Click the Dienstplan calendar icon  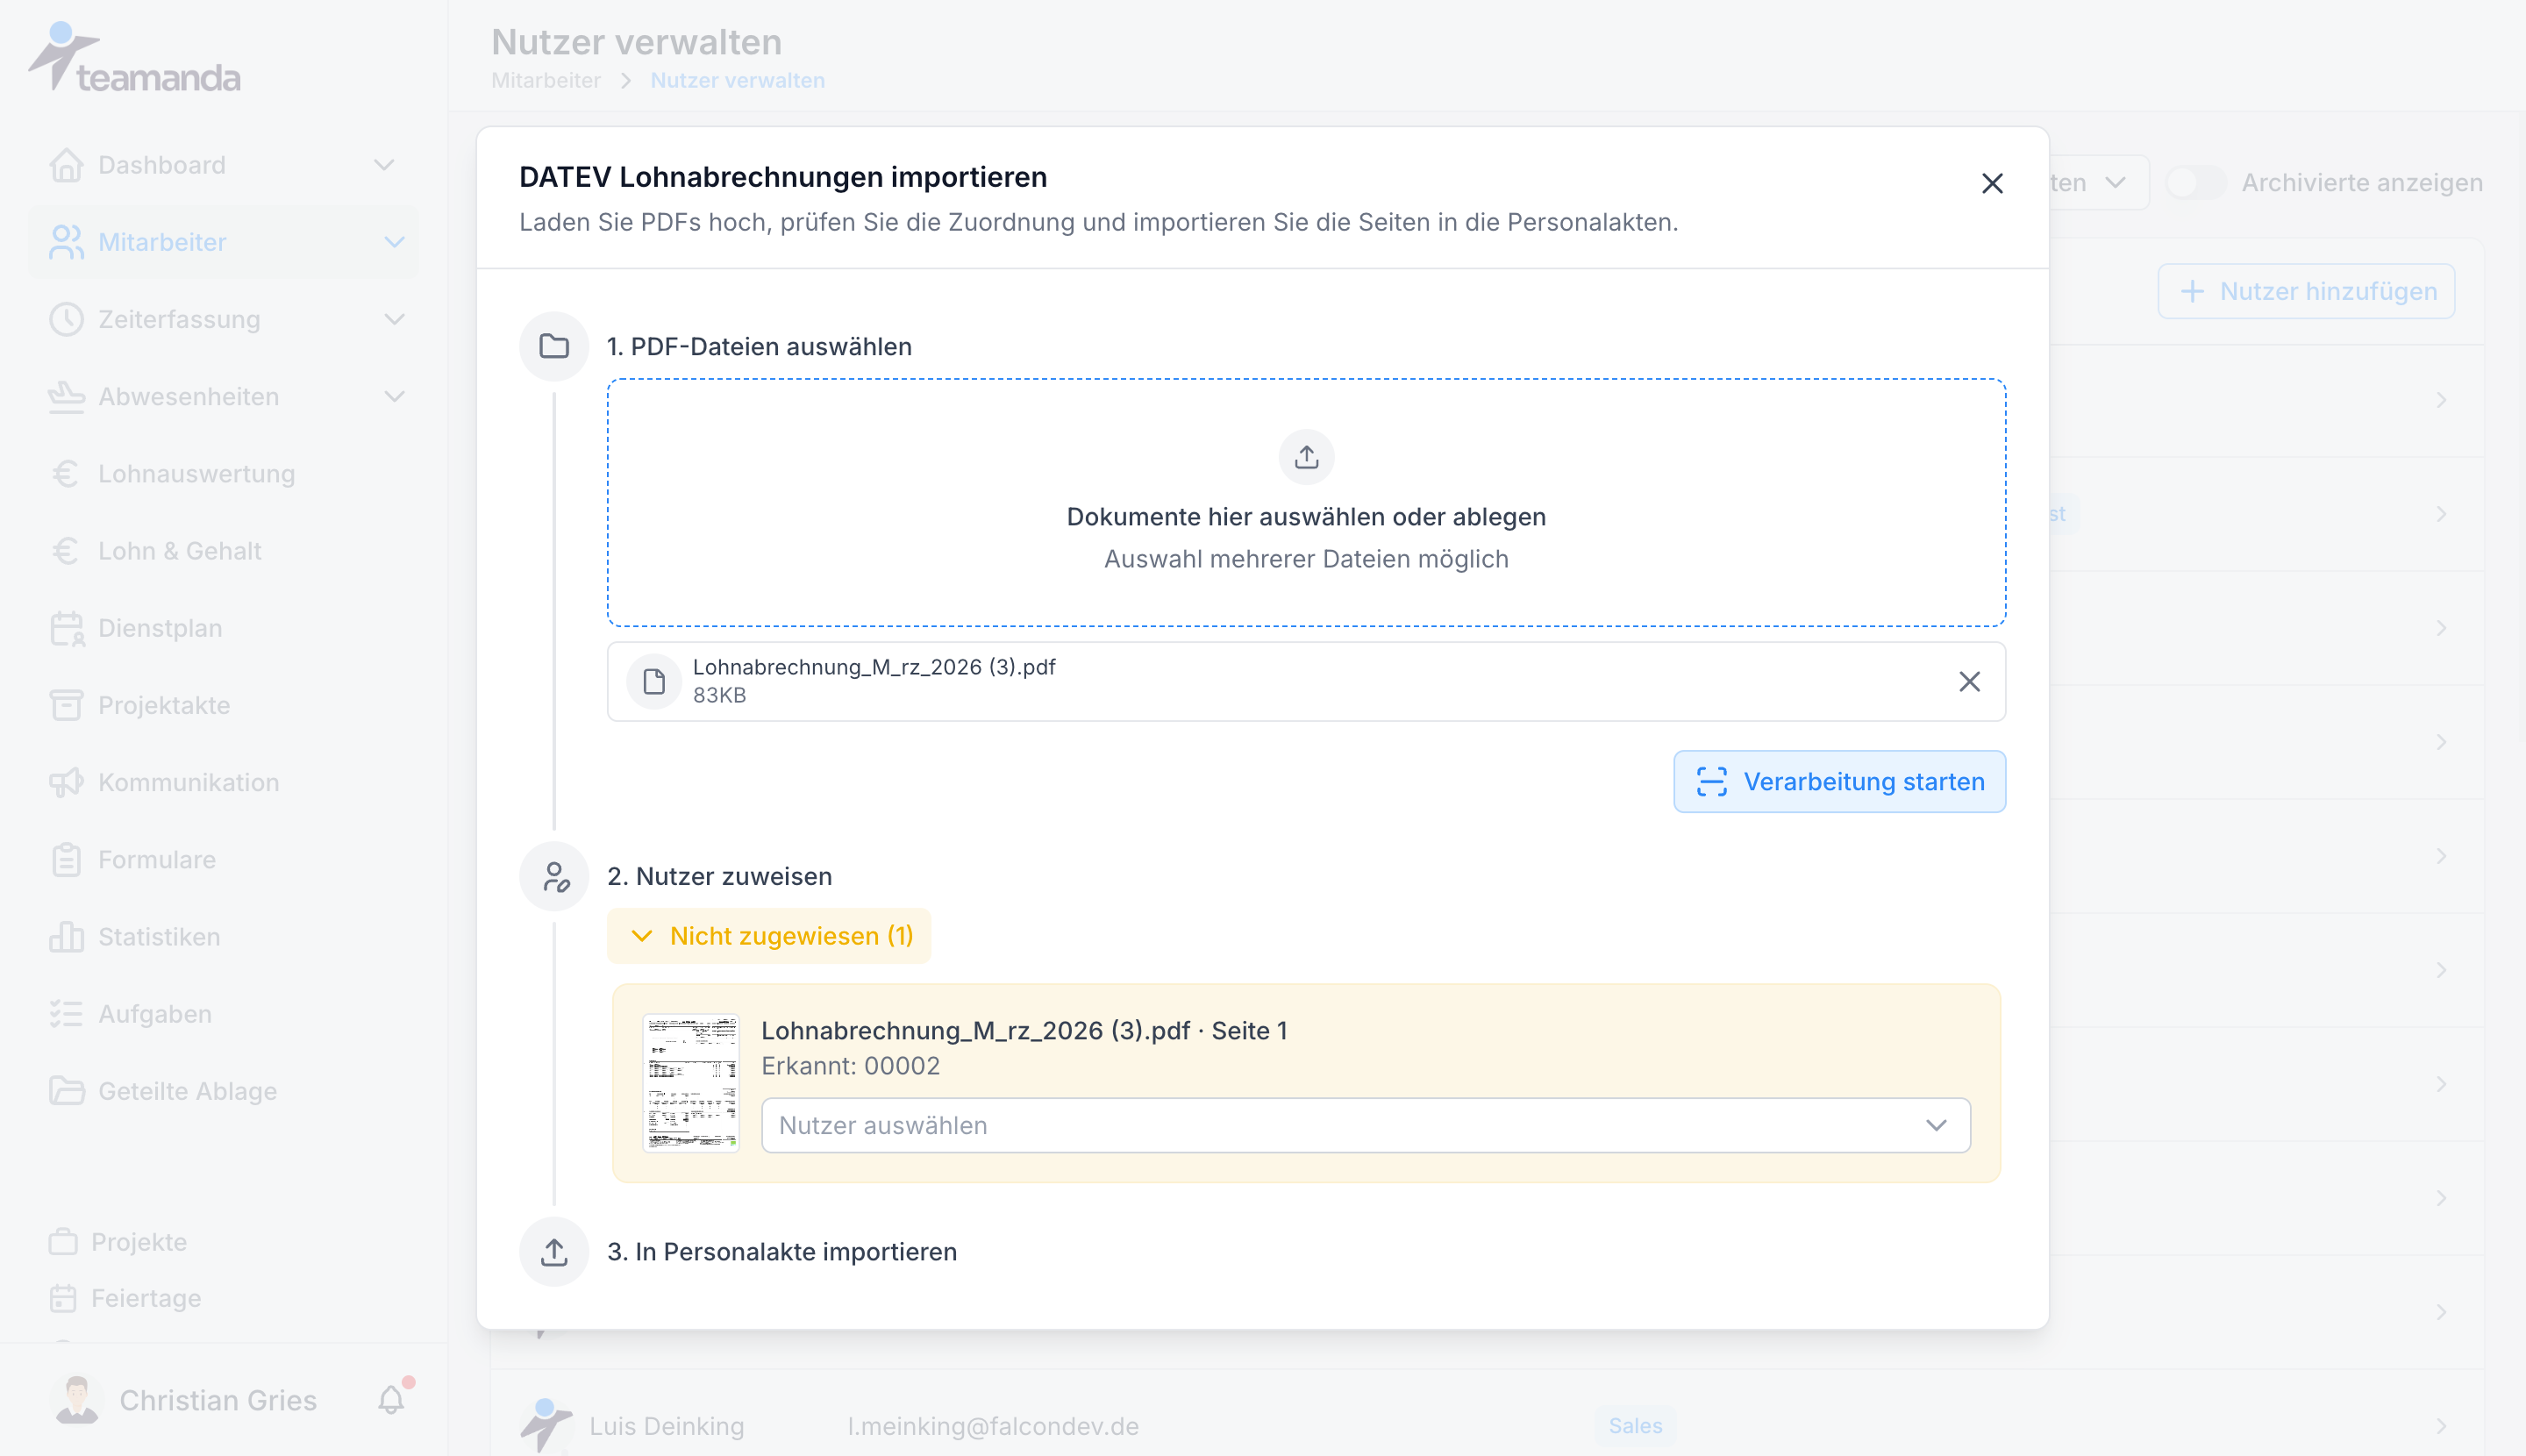66,628
